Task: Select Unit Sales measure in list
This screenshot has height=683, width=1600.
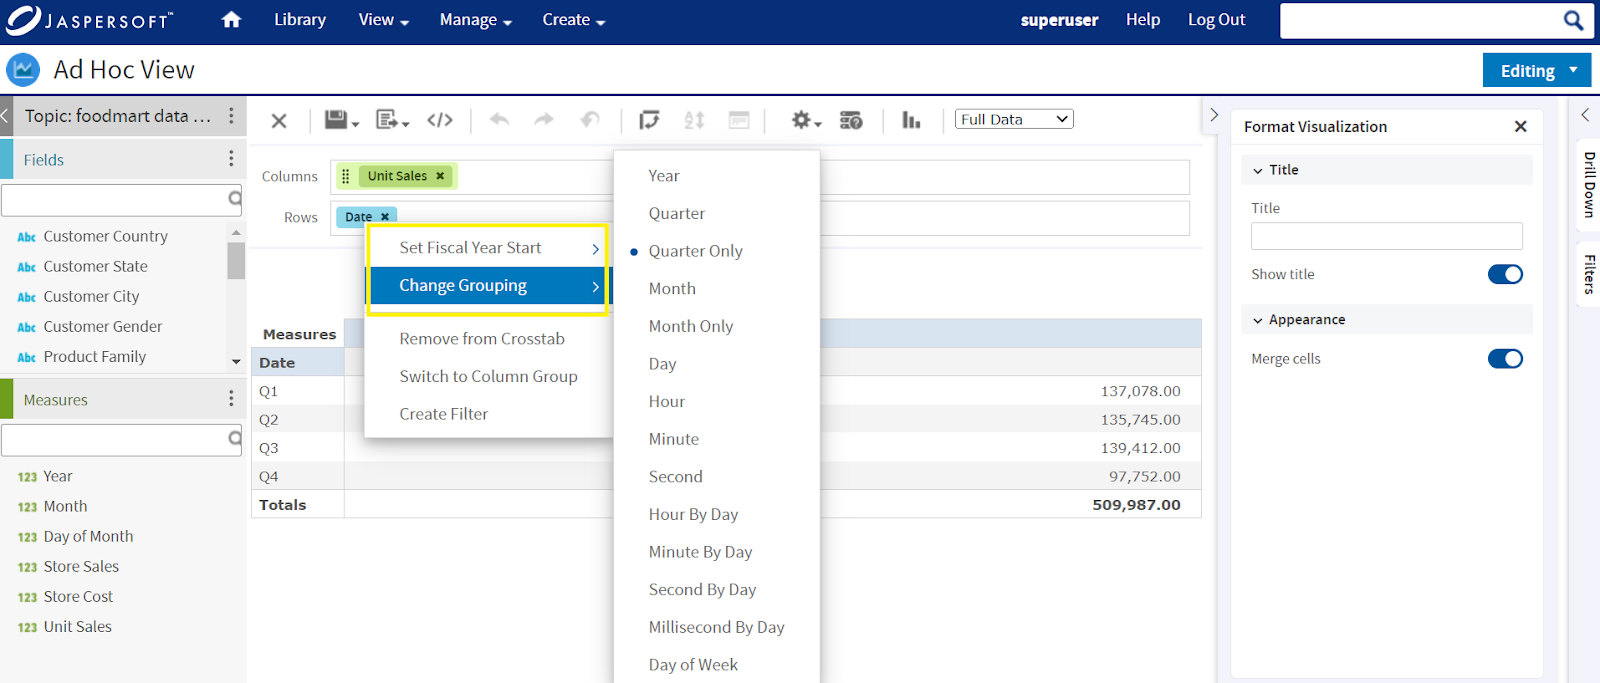Action: coord(77,627)
